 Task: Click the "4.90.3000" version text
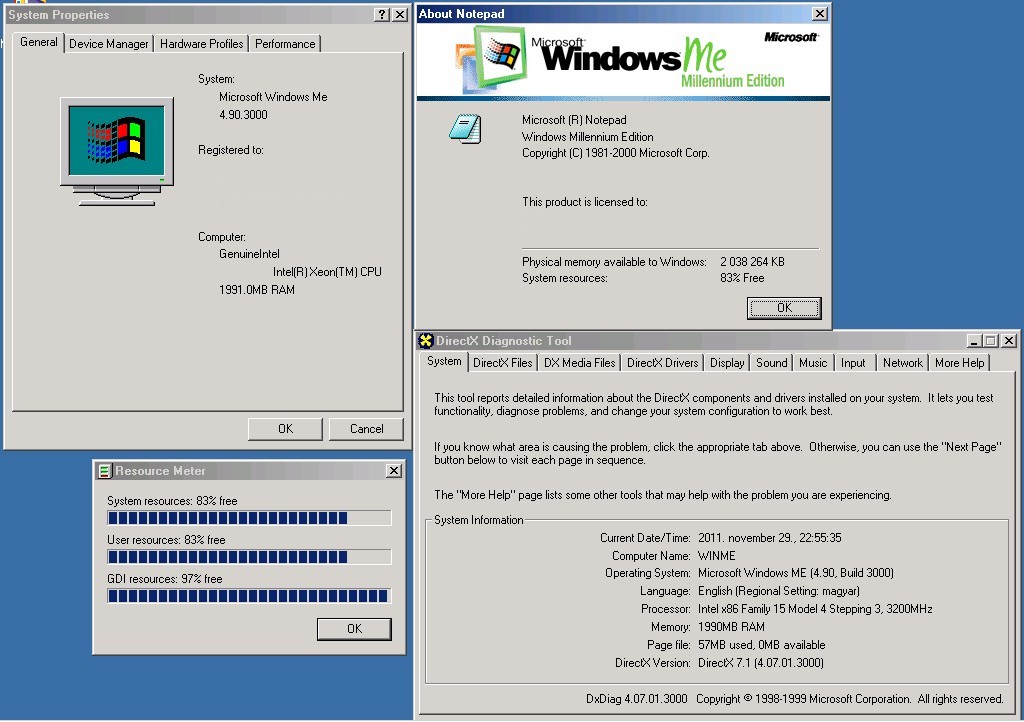243,115
